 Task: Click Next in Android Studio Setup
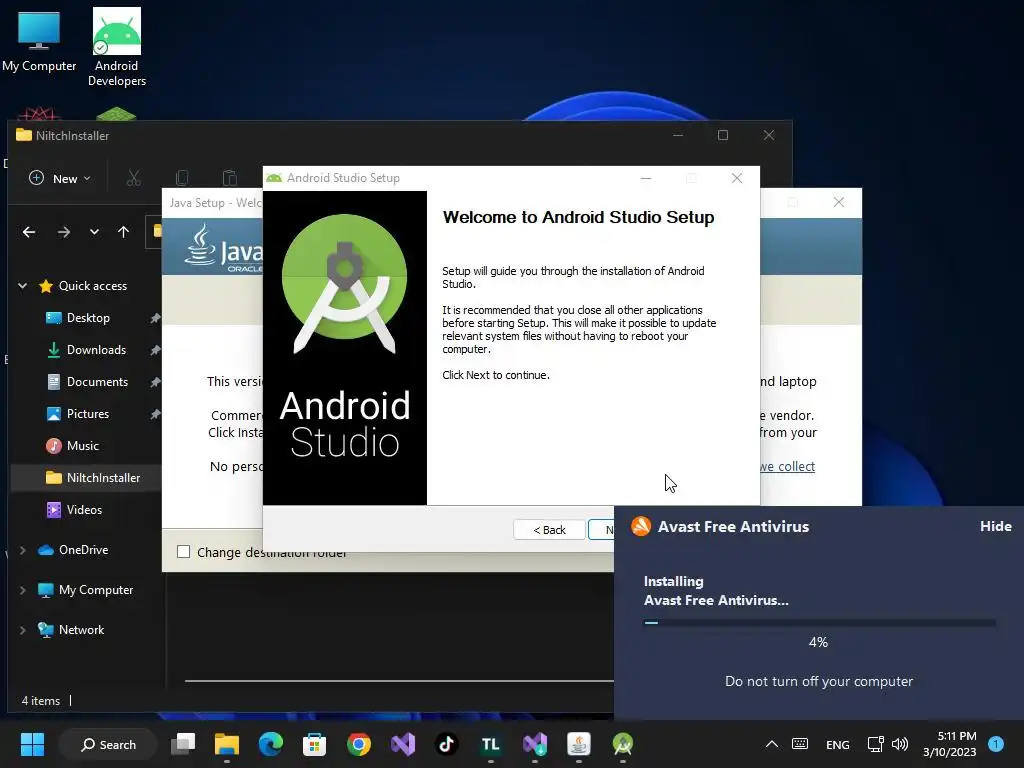601,530
